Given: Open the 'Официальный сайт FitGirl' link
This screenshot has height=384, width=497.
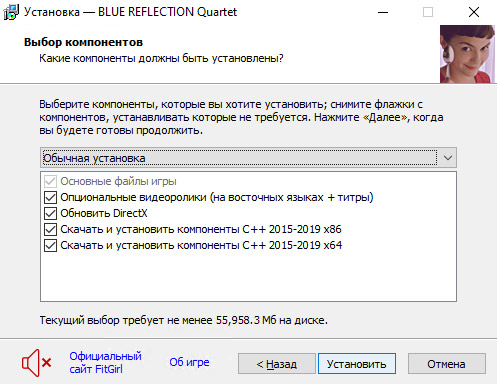Looking at the screenshot, I should (x=105, y=362).
